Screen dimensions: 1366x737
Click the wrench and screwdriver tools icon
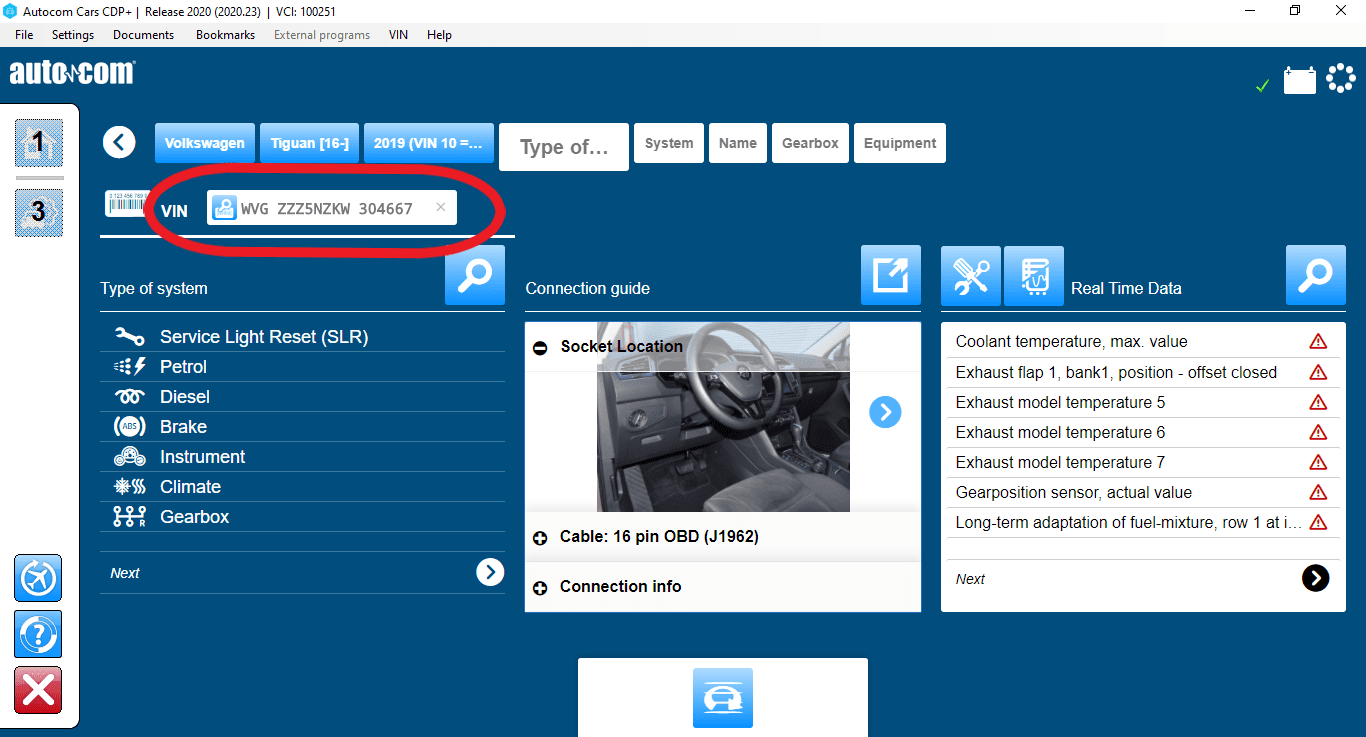coord(971,276)
